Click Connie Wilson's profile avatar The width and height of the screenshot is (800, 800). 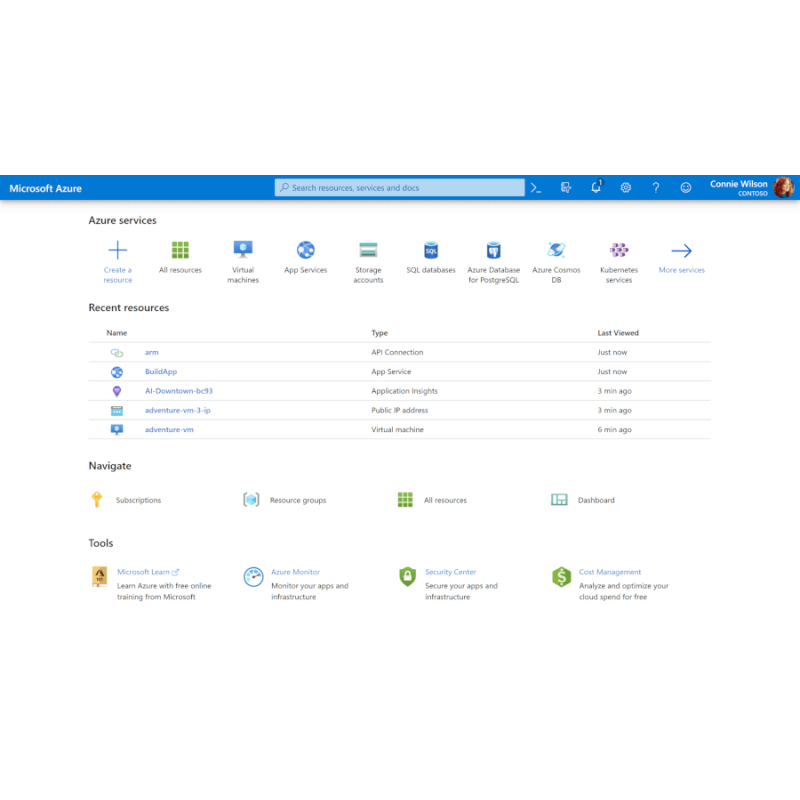(784, 187)
